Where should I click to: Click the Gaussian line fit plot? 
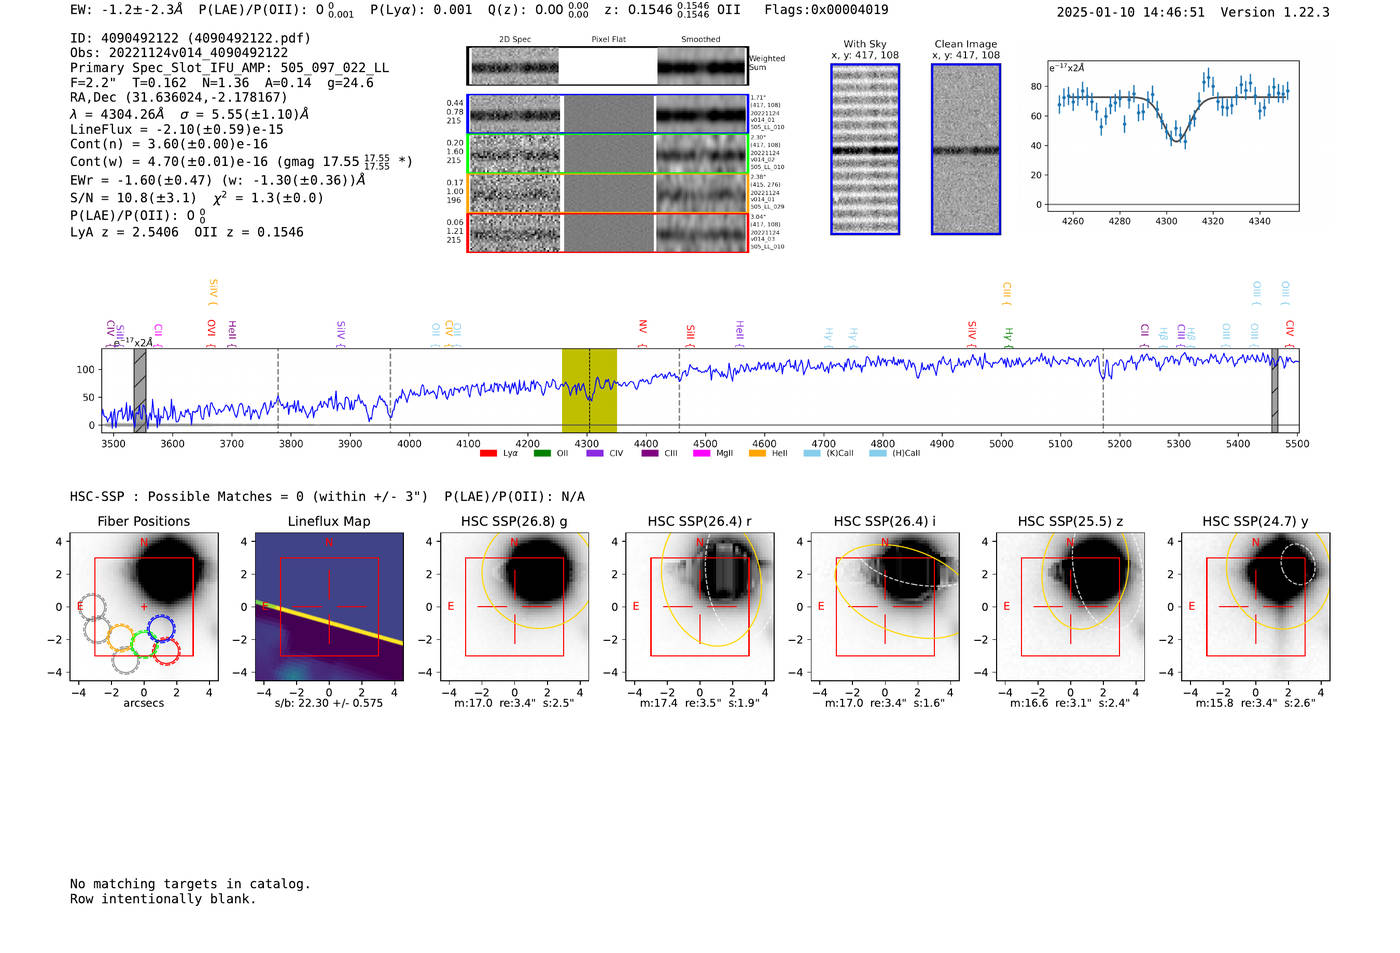click(x=1173, y=137)
